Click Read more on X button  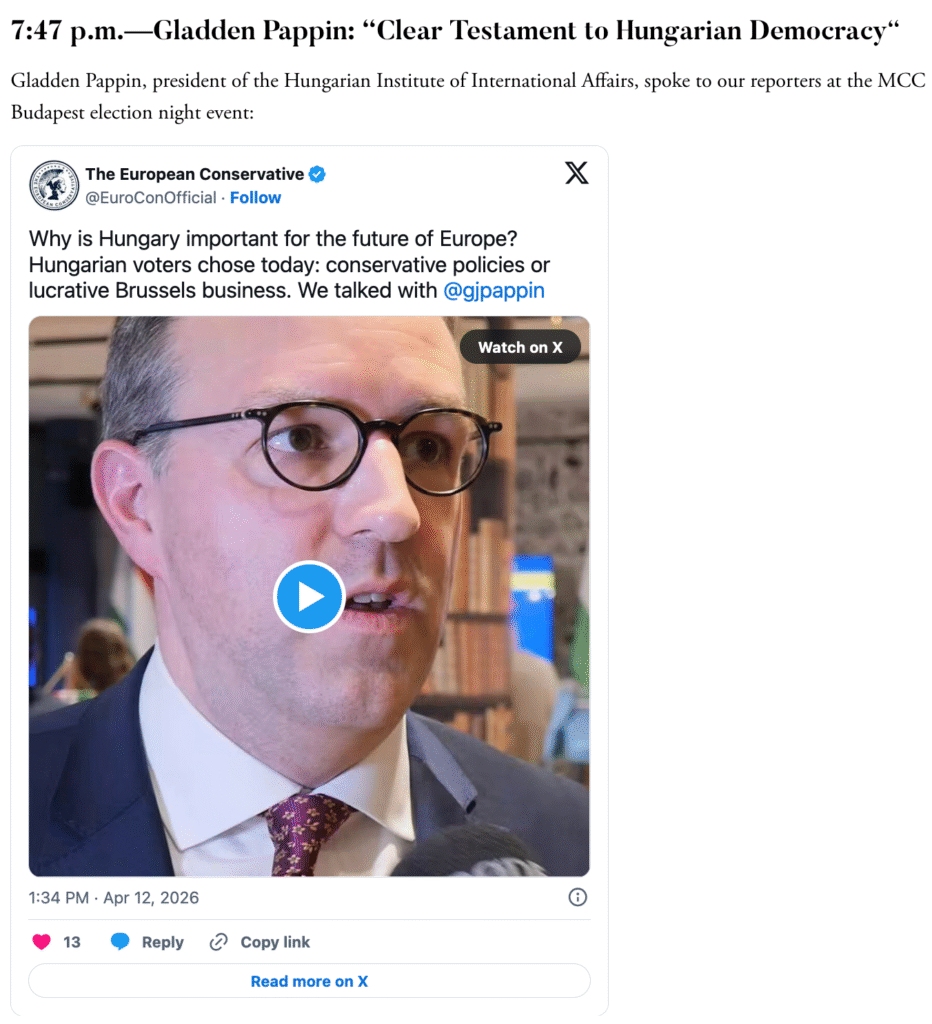point(309,981)
